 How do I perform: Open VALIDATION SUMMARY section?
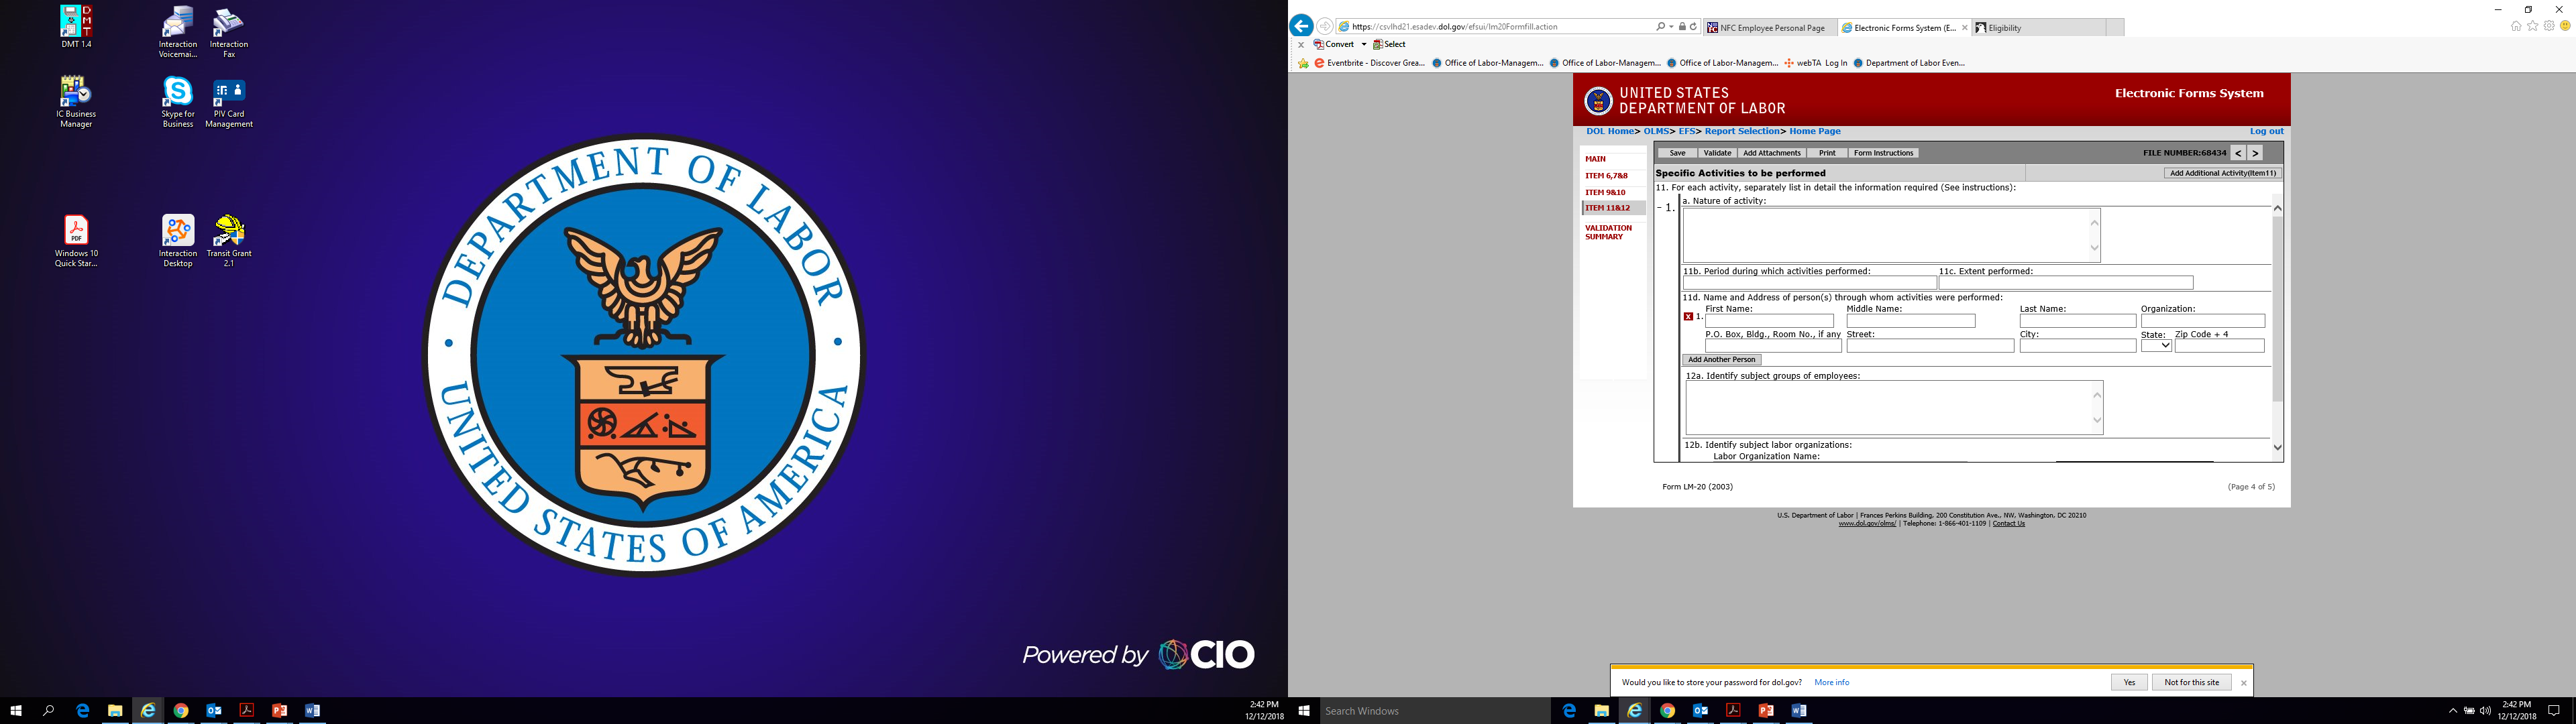coord(1608,232)
